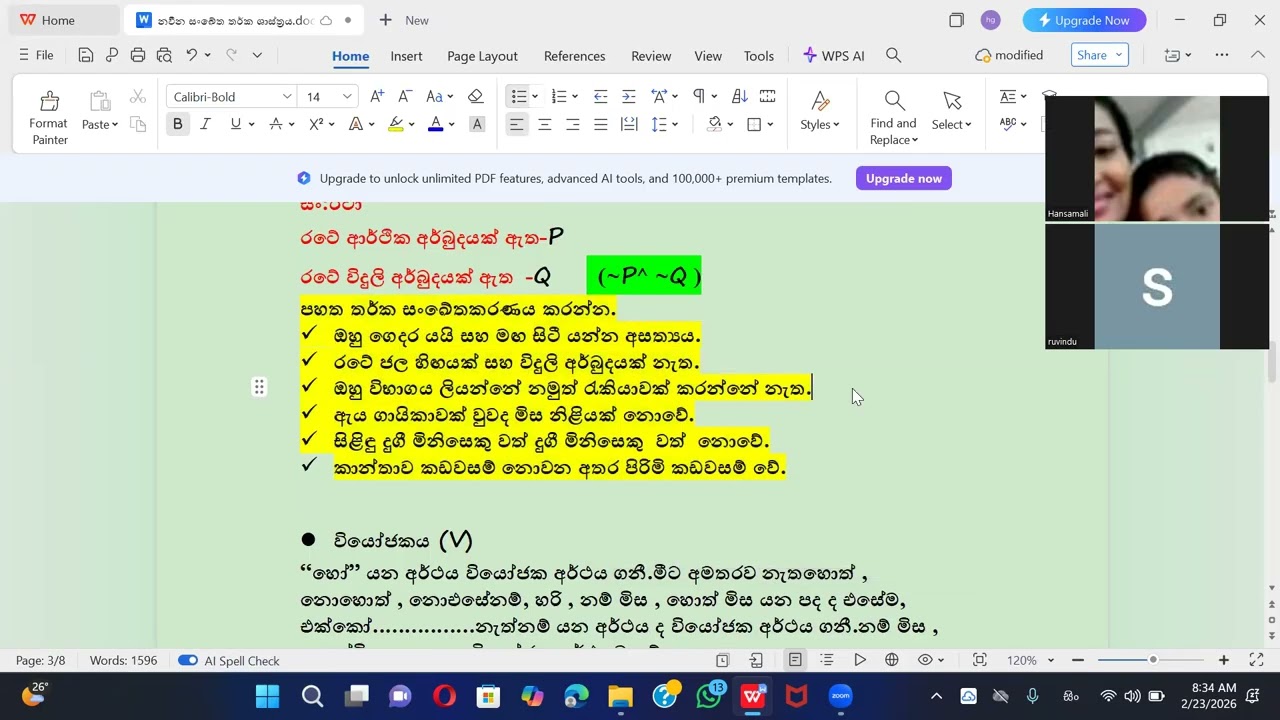1280x720 pixels.
Task: Align text left
Action: (516, 124)
